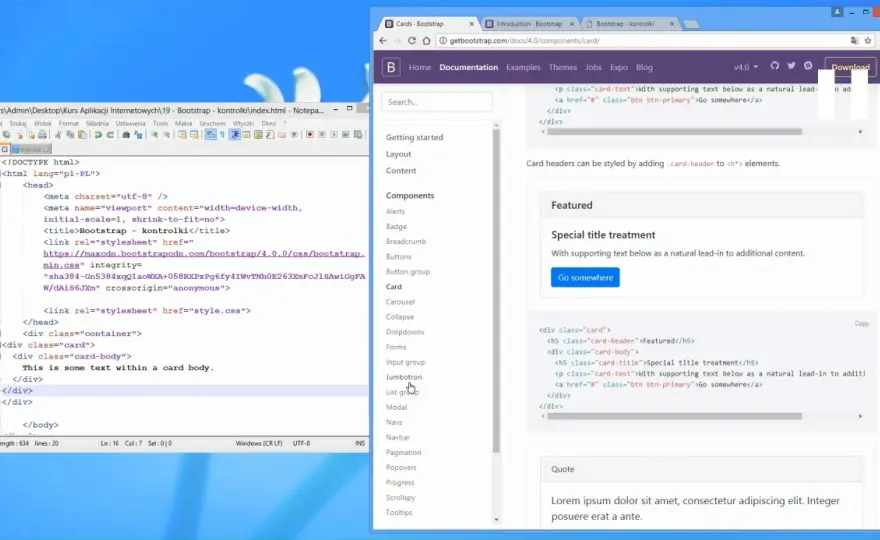Viewport: 880px width, 540px height.
Task: Open Bootstrap GitHub icon link
Action: [x=774, y=66]
